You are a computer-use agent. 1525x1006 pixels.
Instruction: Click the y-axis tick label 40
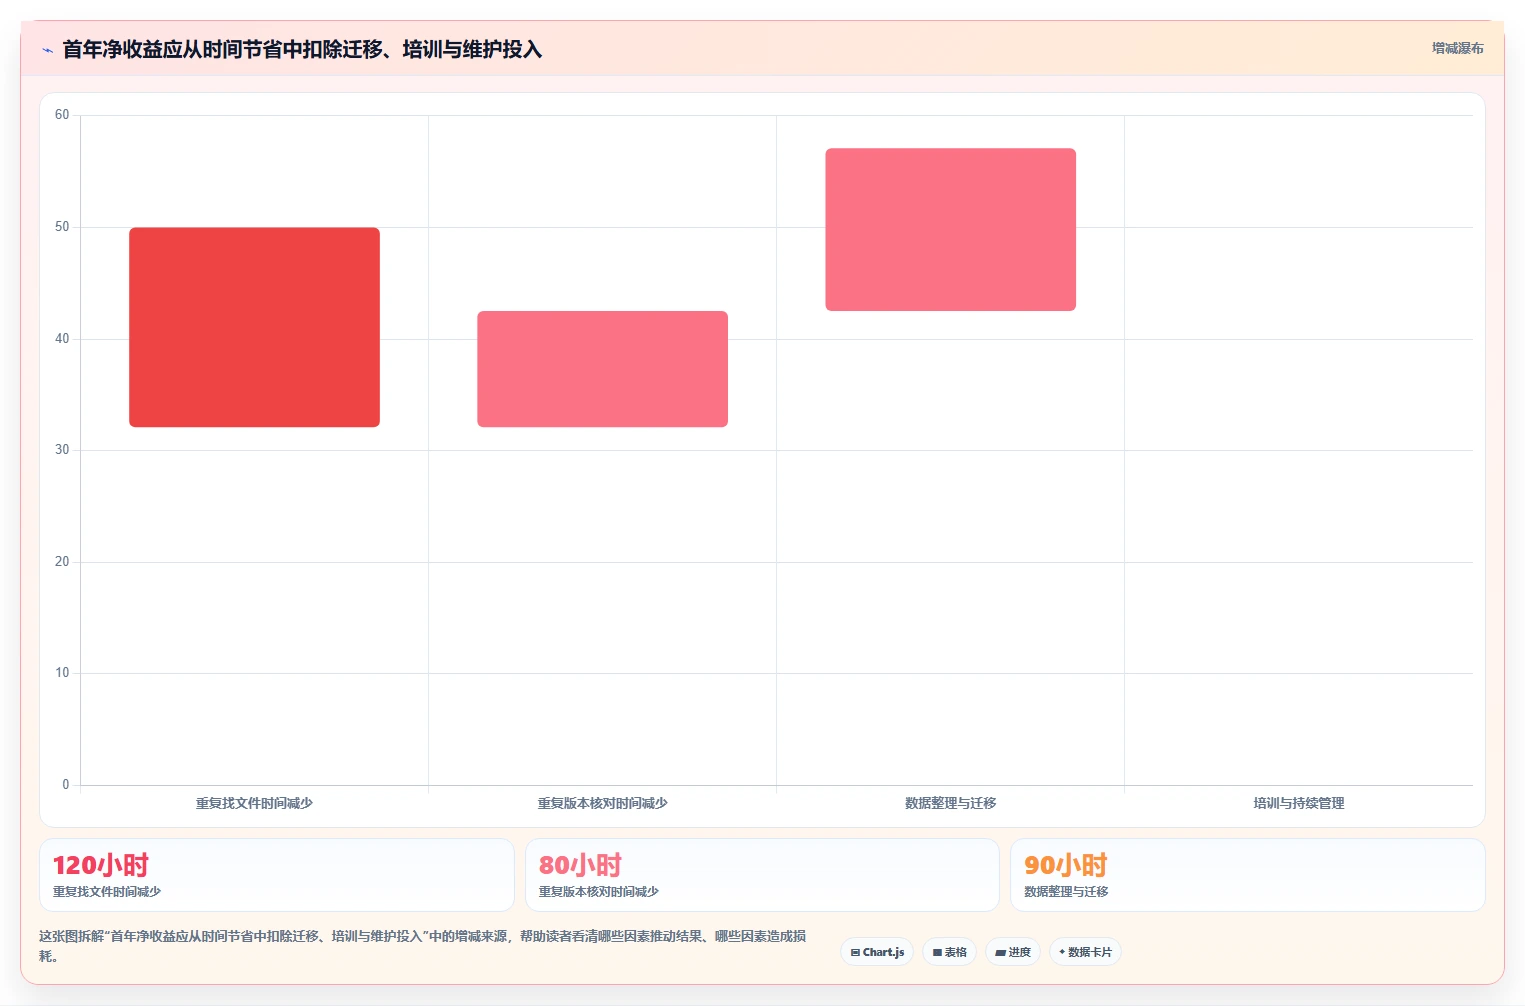(x=62, y=339)
